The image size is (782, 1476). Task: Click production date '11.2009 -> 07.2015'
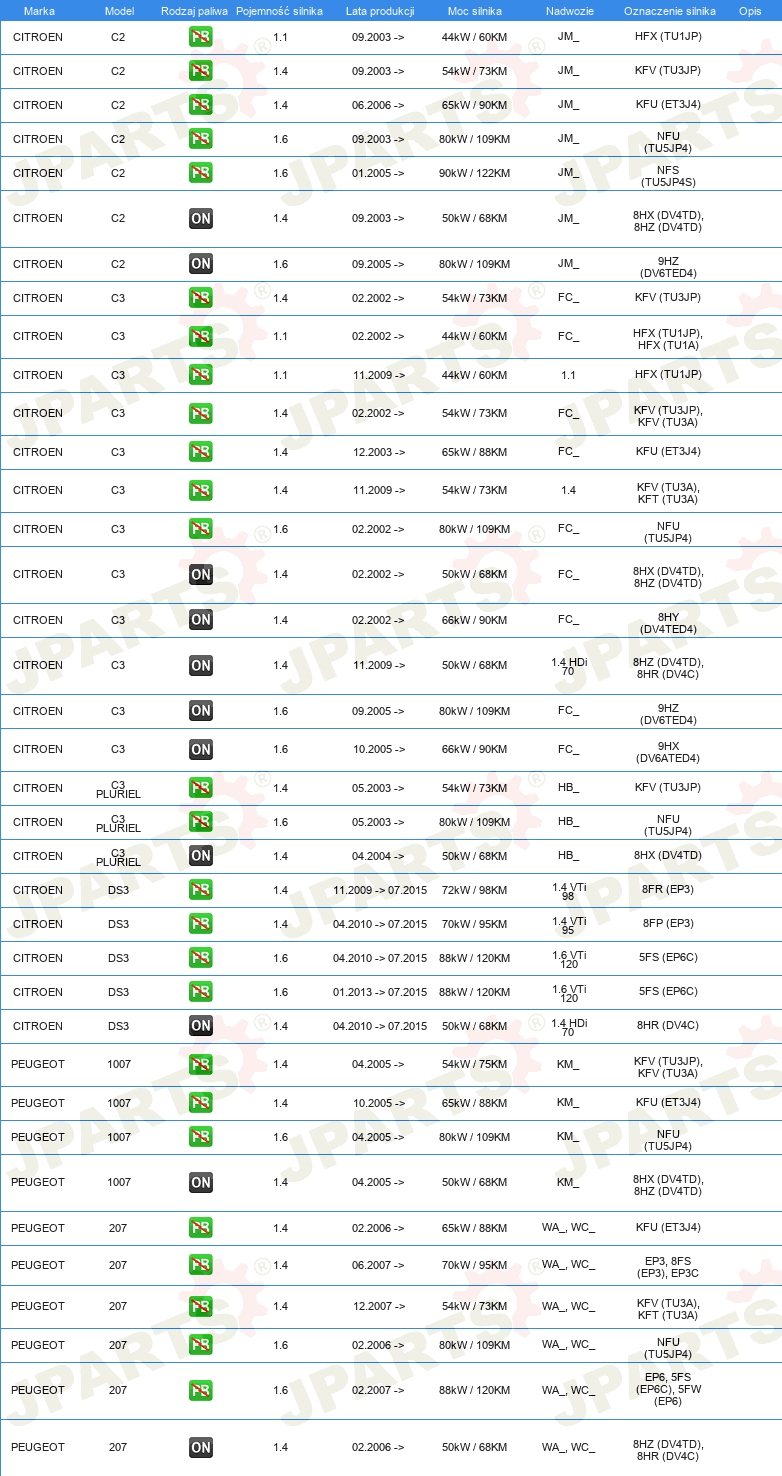point(380,890)
